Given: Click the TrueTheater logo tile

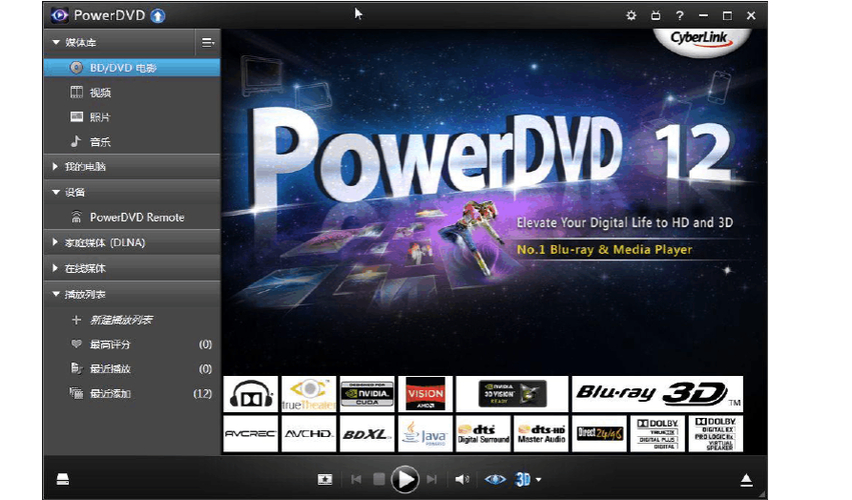Looking at the screenshot, I should (x=309, y=394).
